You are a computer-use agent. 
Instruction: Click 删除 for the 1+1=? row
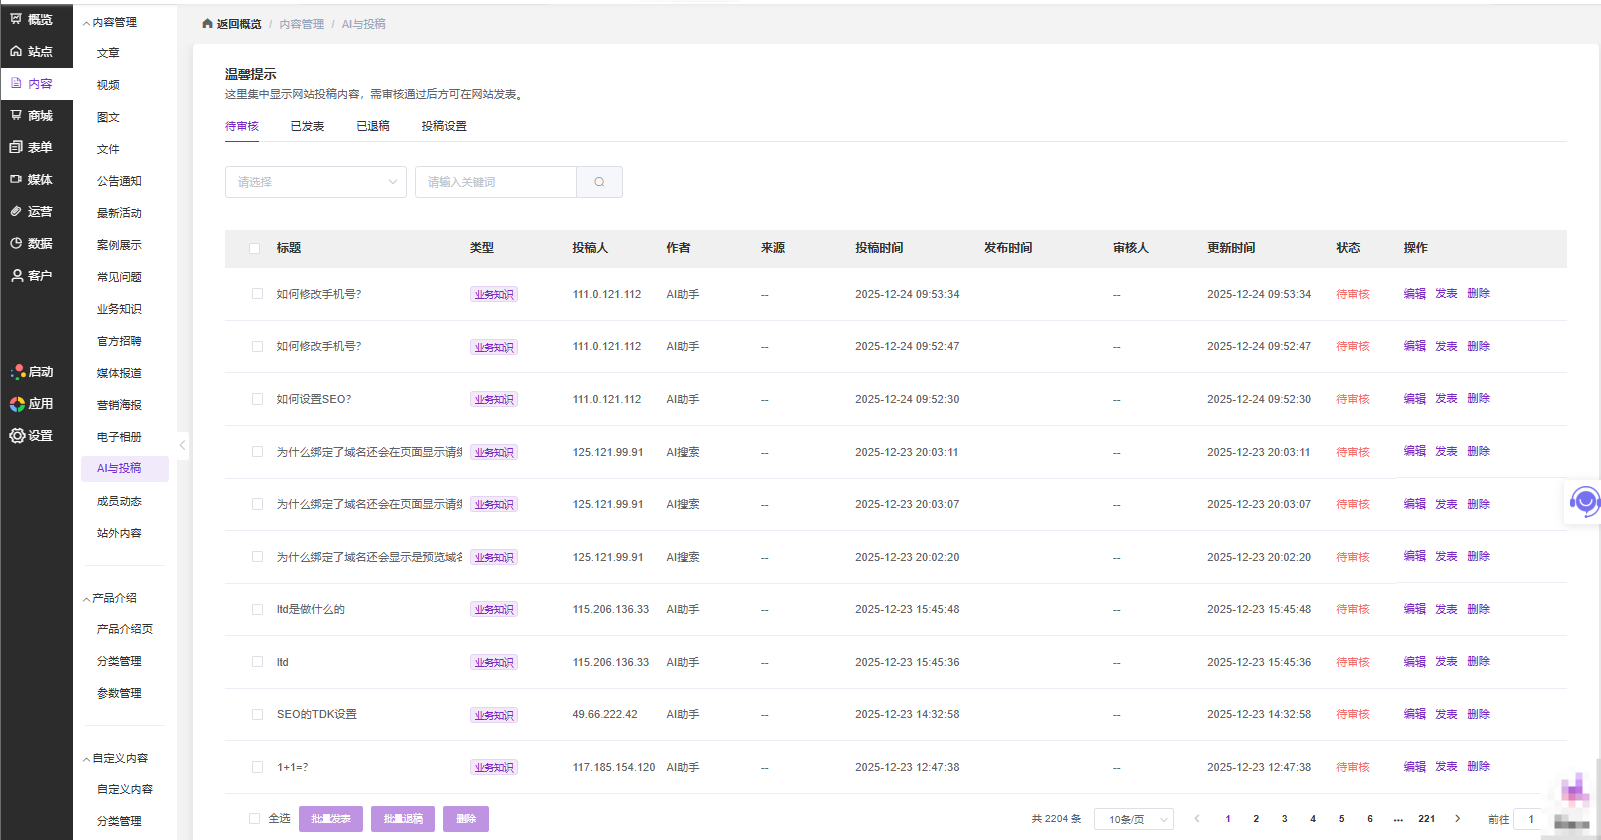pyautogui.click(x=1478, y=767)
